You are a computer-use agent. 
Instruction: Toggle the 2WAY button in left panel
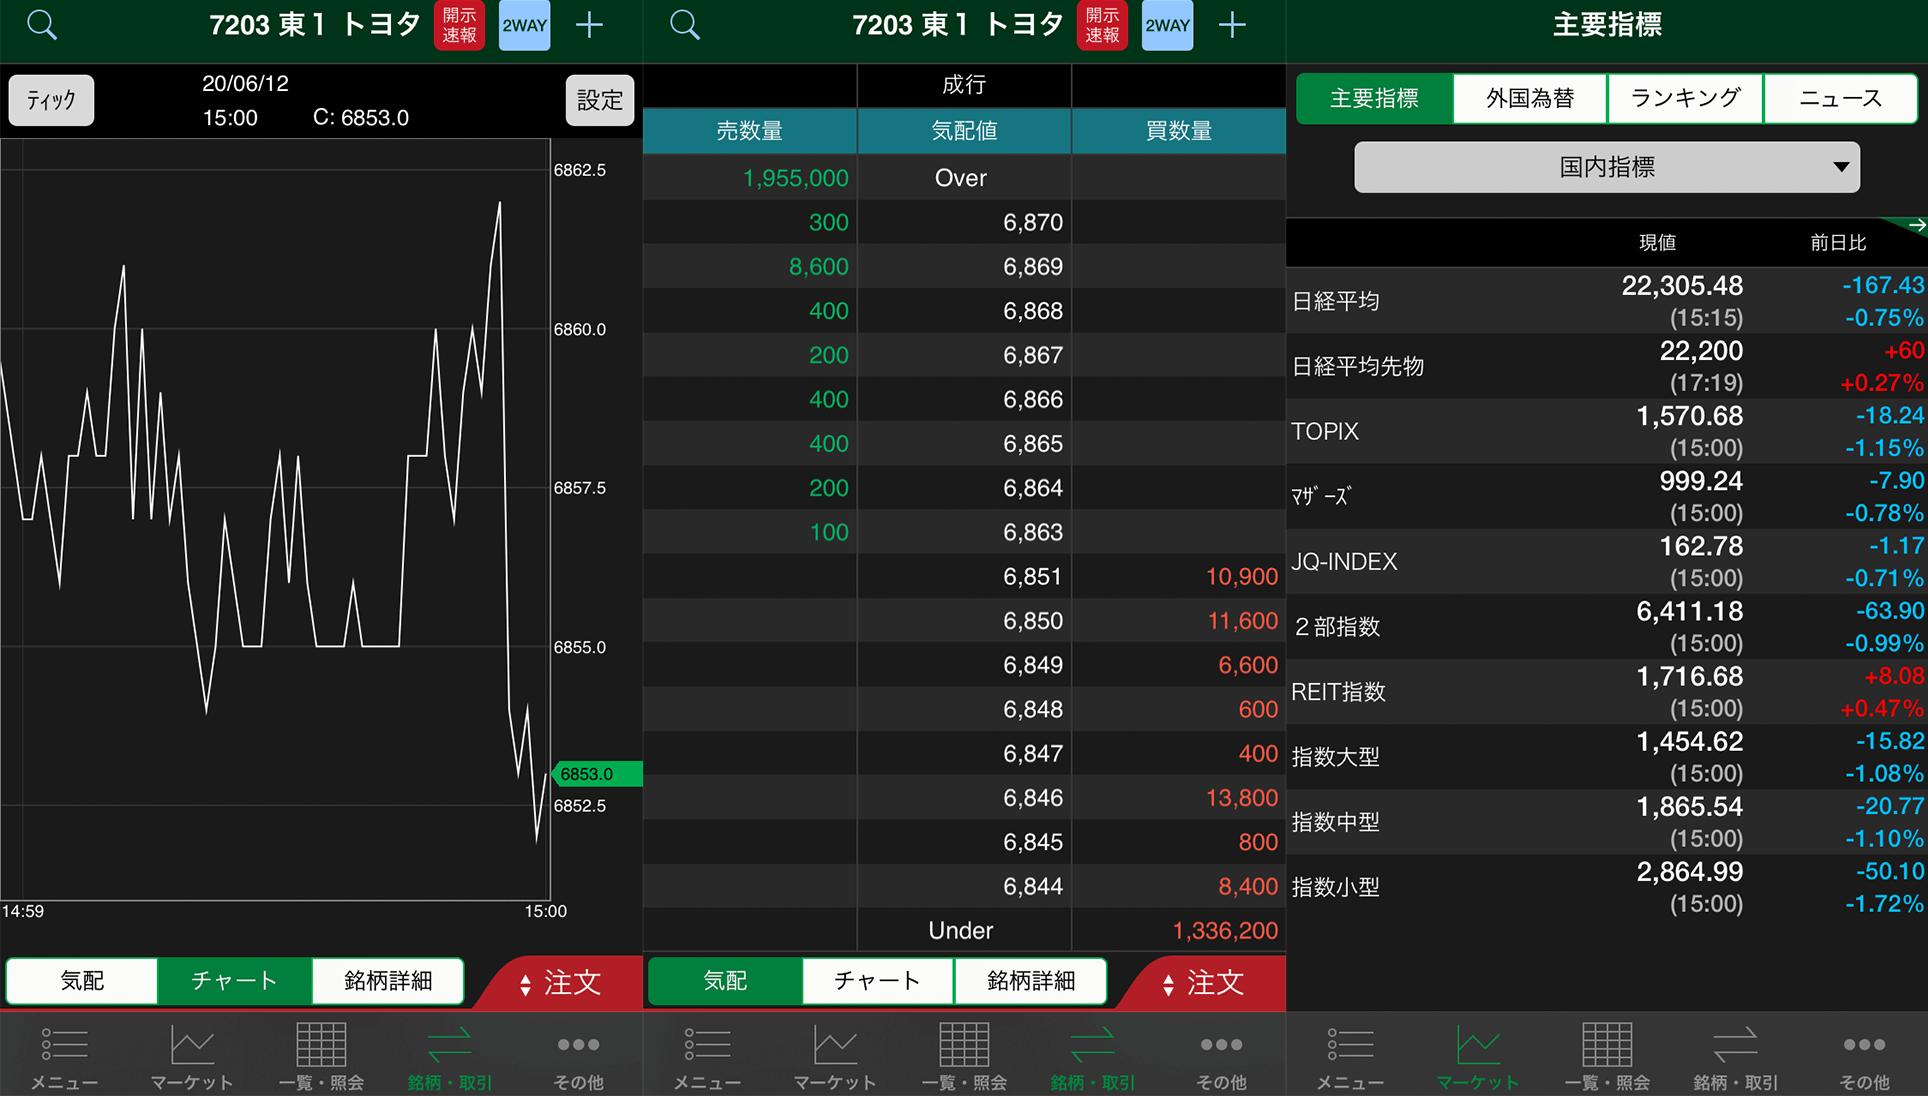524,25
